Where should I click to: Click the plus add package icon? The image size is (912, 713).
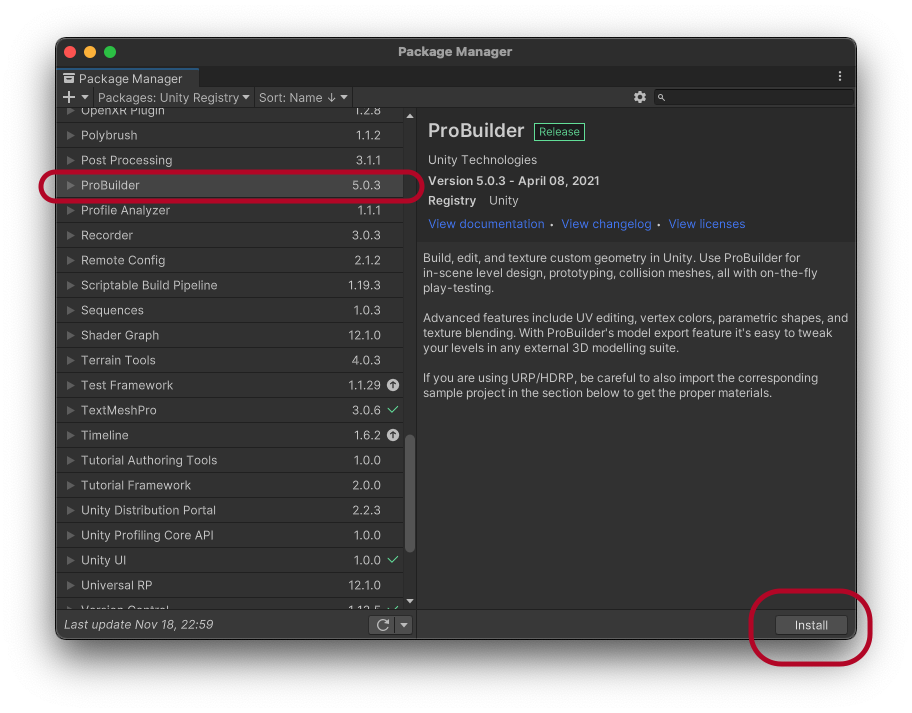(69, 97)
